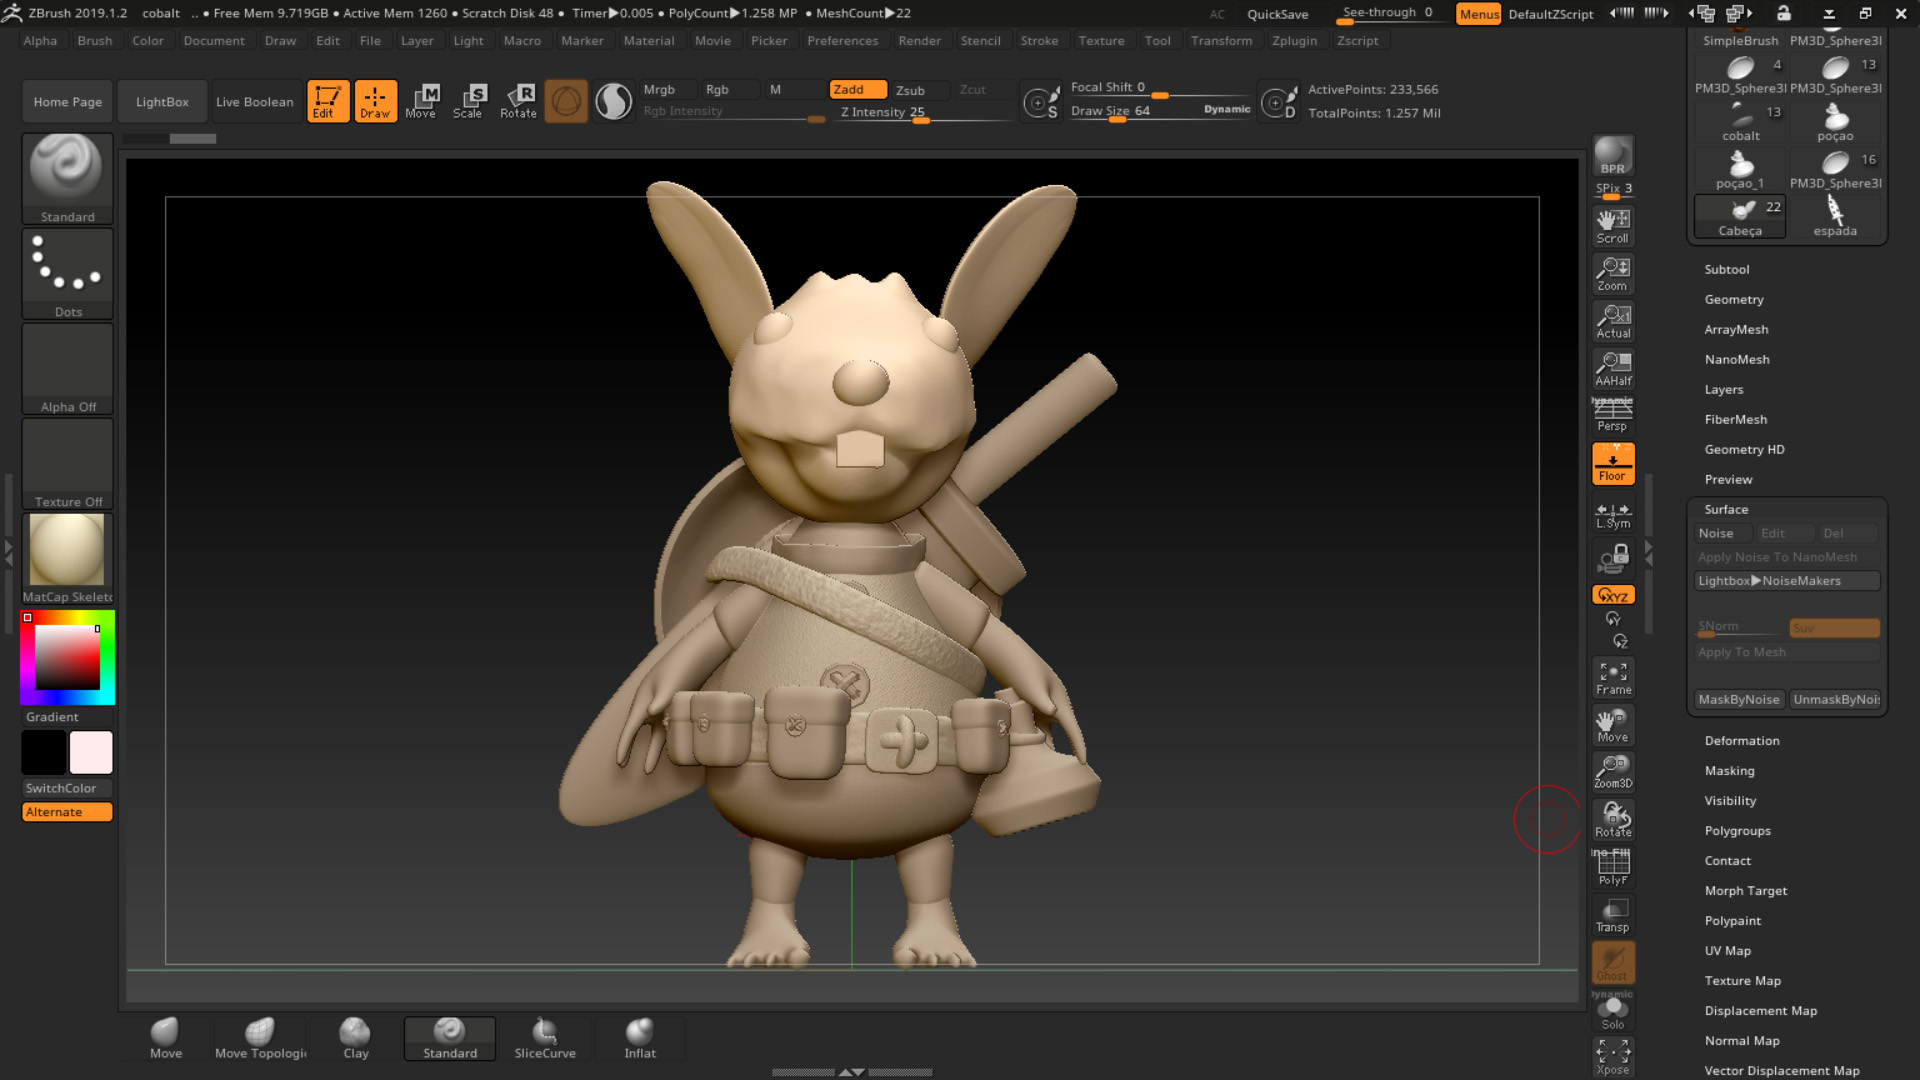Choose the Inflat brush
The image size is (1920, 1080).
(640, 1038)
